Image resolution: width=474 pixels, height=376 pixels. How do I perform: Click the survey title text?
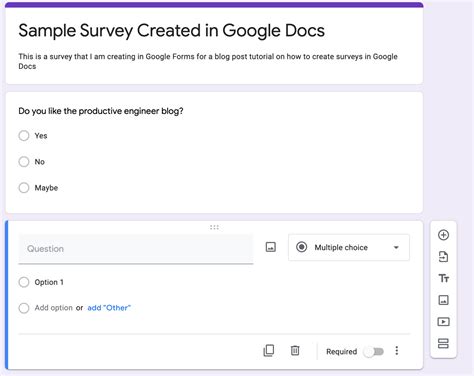(171, 31)
